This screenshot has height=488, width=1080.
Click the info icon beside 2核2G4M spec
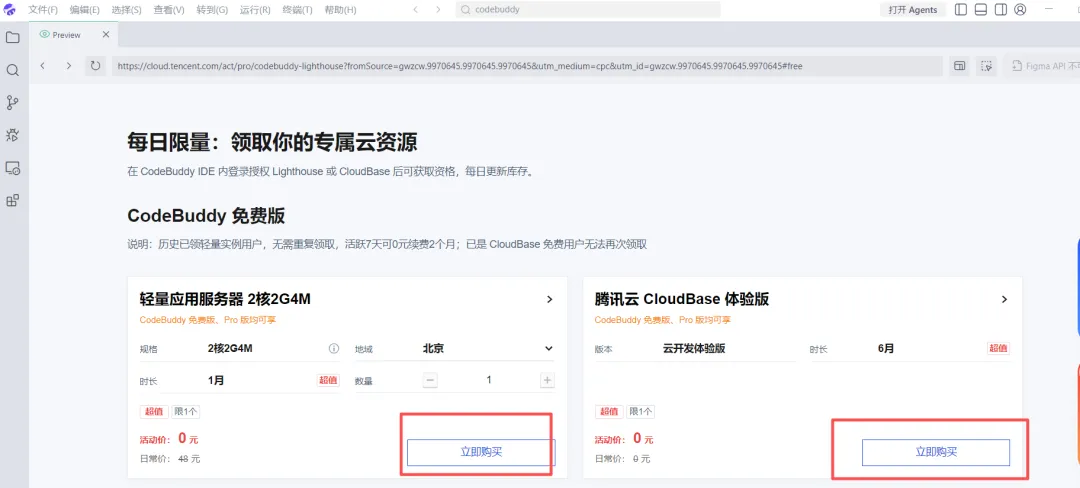(x=334, y=348)
